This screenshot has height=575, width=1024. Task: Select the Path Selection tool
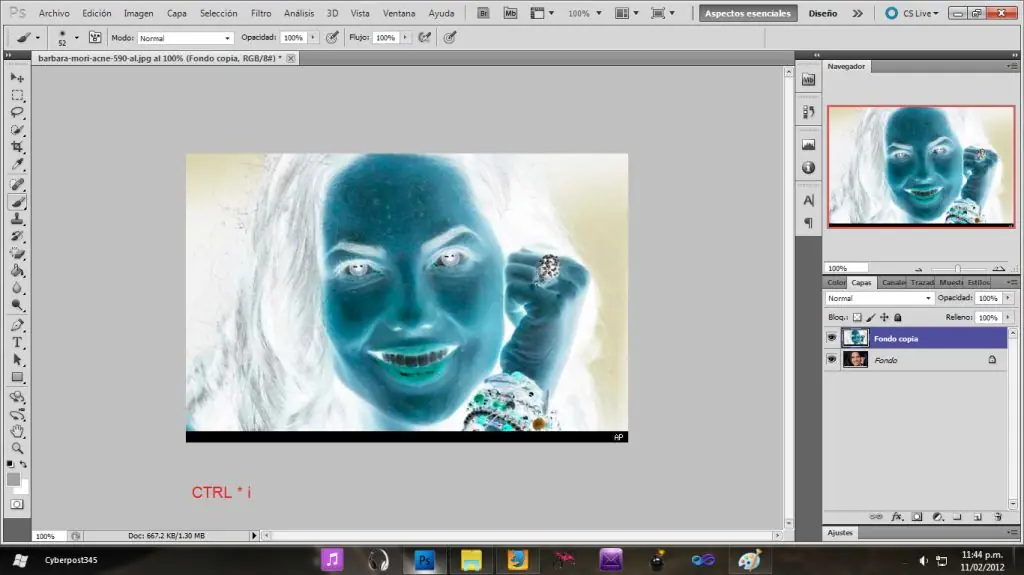[17, 360]
